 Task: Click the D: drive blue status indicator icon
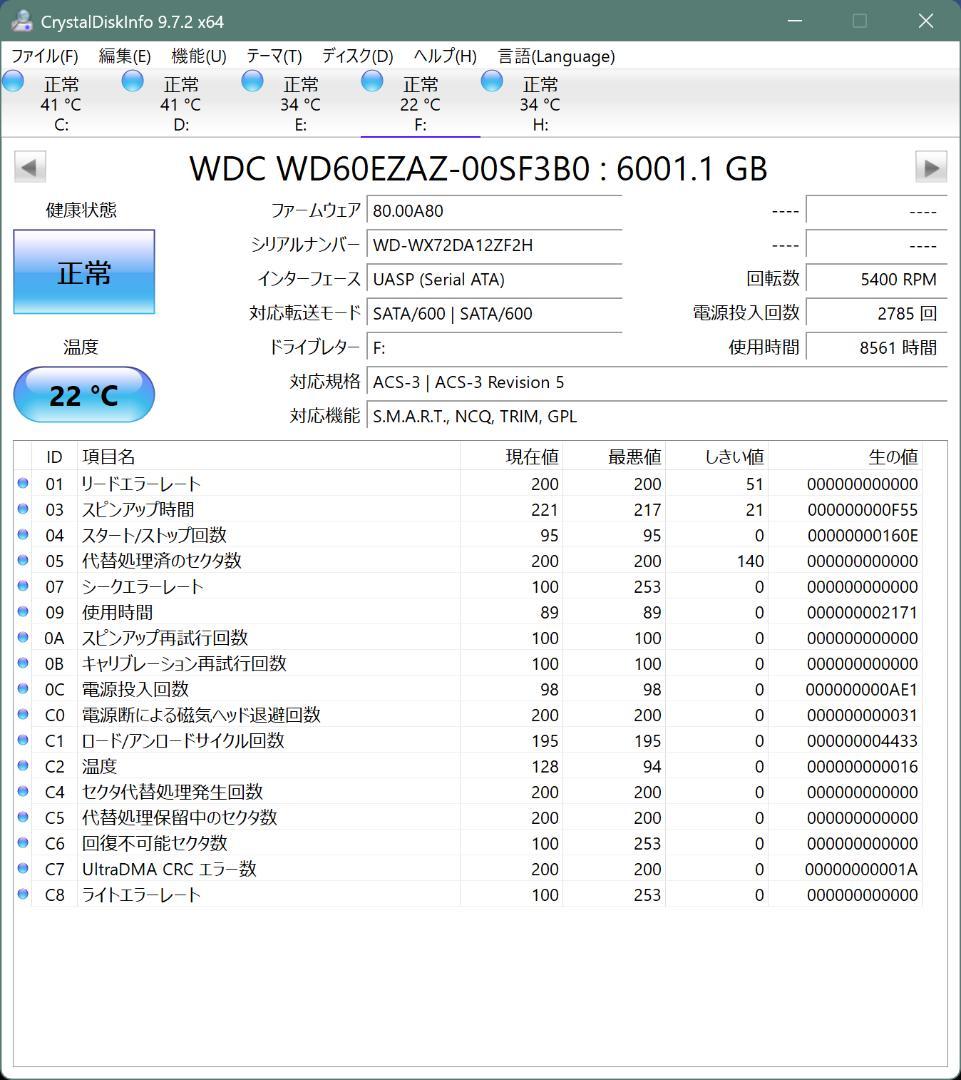[x=132, y=80]
